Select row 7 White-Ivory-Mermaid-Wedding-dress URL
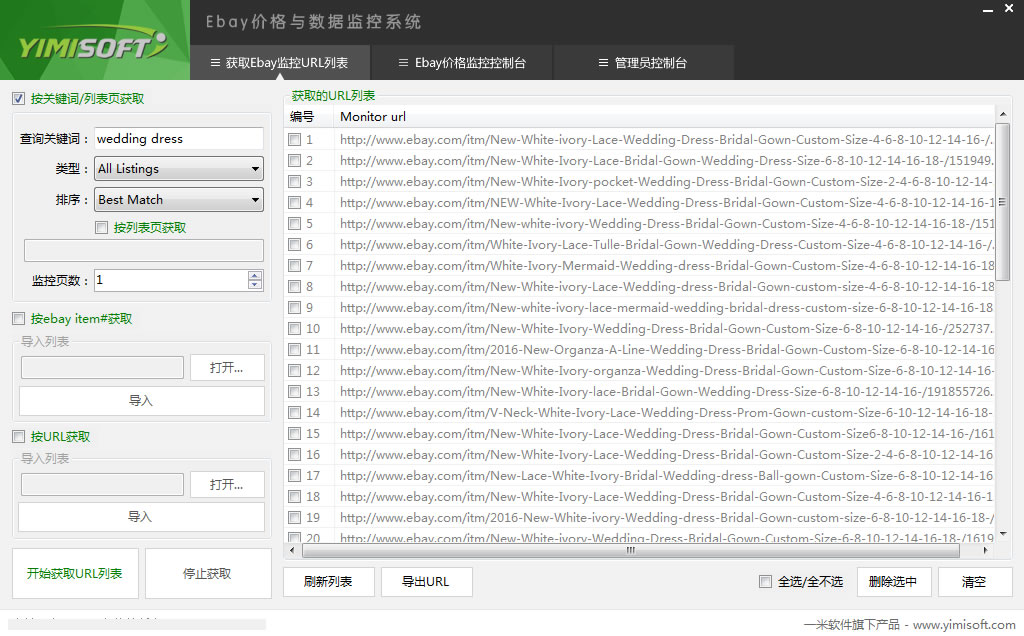This screenshot has width=1024, height=636. [x=666, y=266]
